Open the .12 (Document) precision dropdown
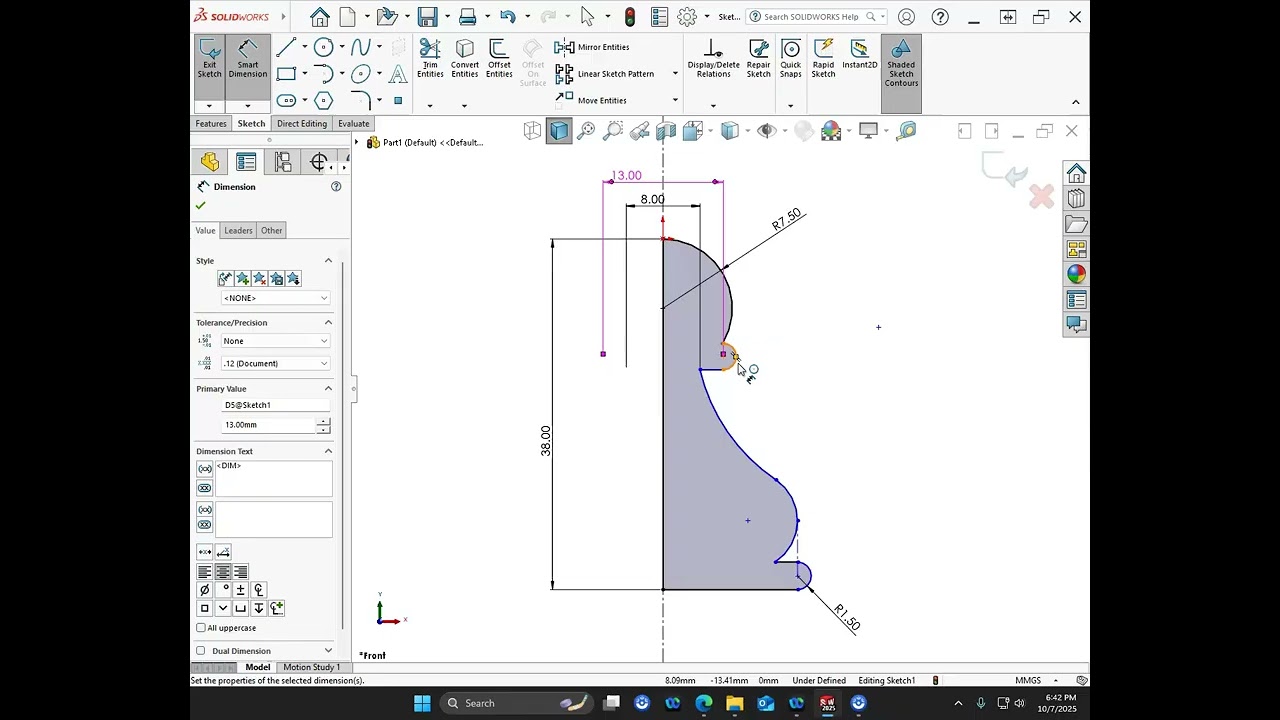 click(x=275, y=363)
